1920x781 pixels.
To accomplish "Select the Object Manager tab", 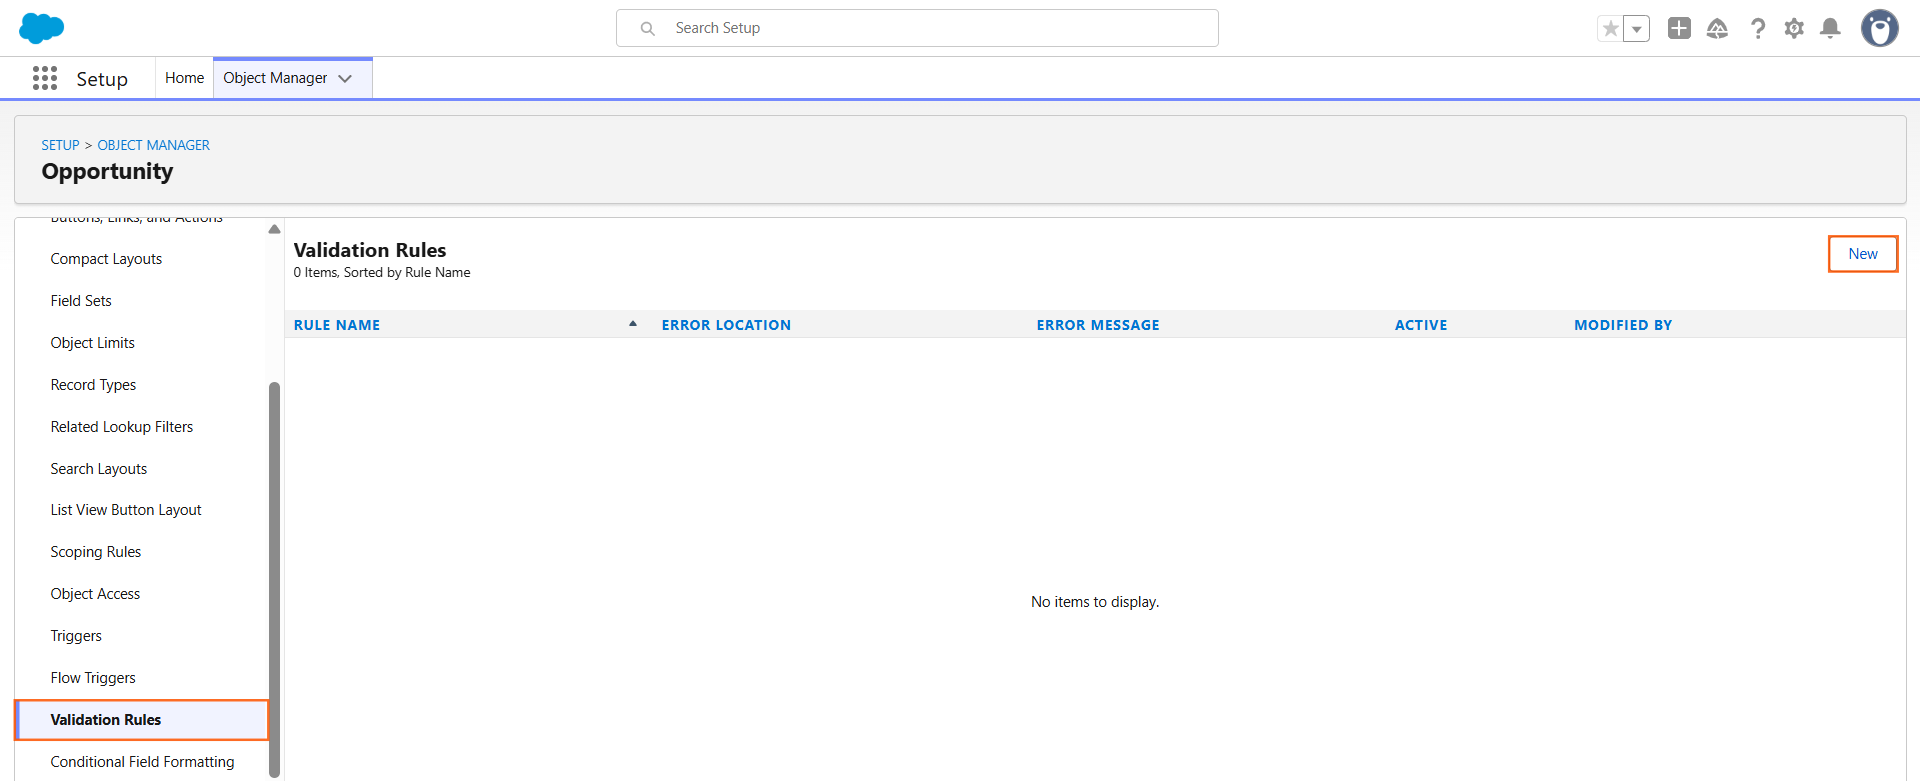I will (x=275, y=78).
